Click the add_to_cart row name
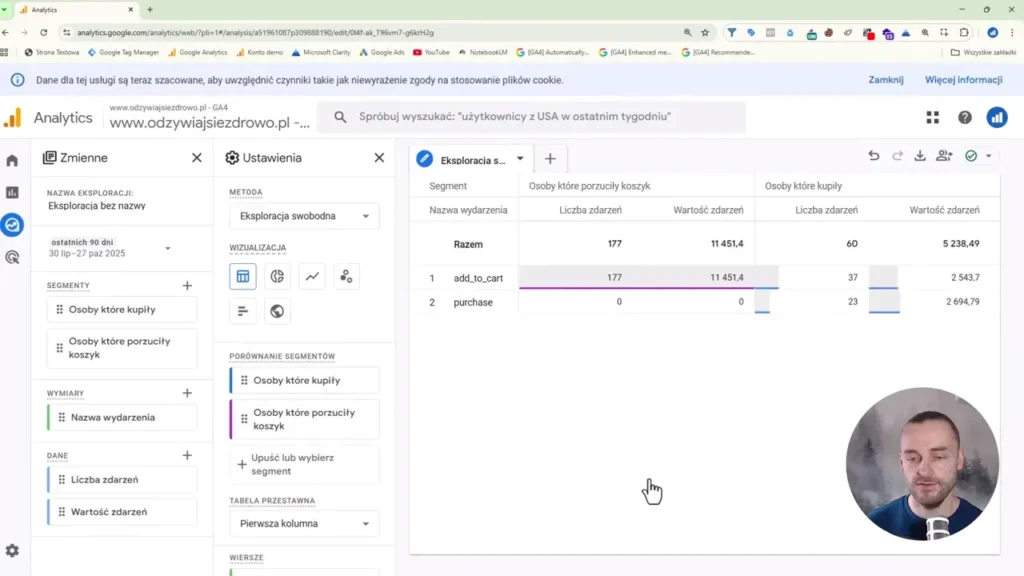Image resolution: width=1024 pixels, height=576 pixels. (x=478, y=278)
